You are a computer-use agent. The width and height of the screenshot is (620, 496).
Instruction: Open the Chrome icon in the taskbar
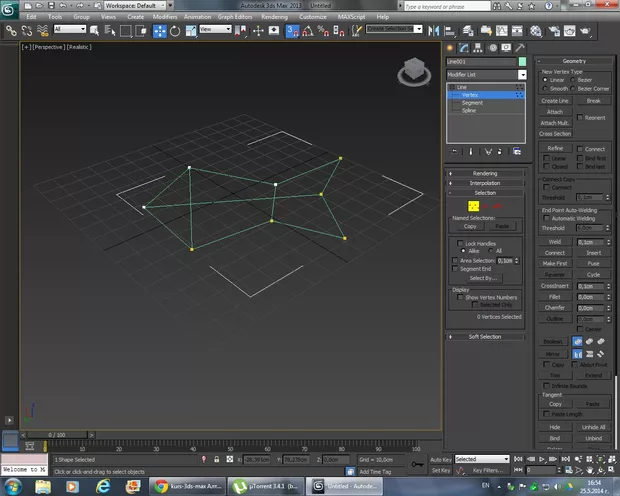tap(161, 486)
